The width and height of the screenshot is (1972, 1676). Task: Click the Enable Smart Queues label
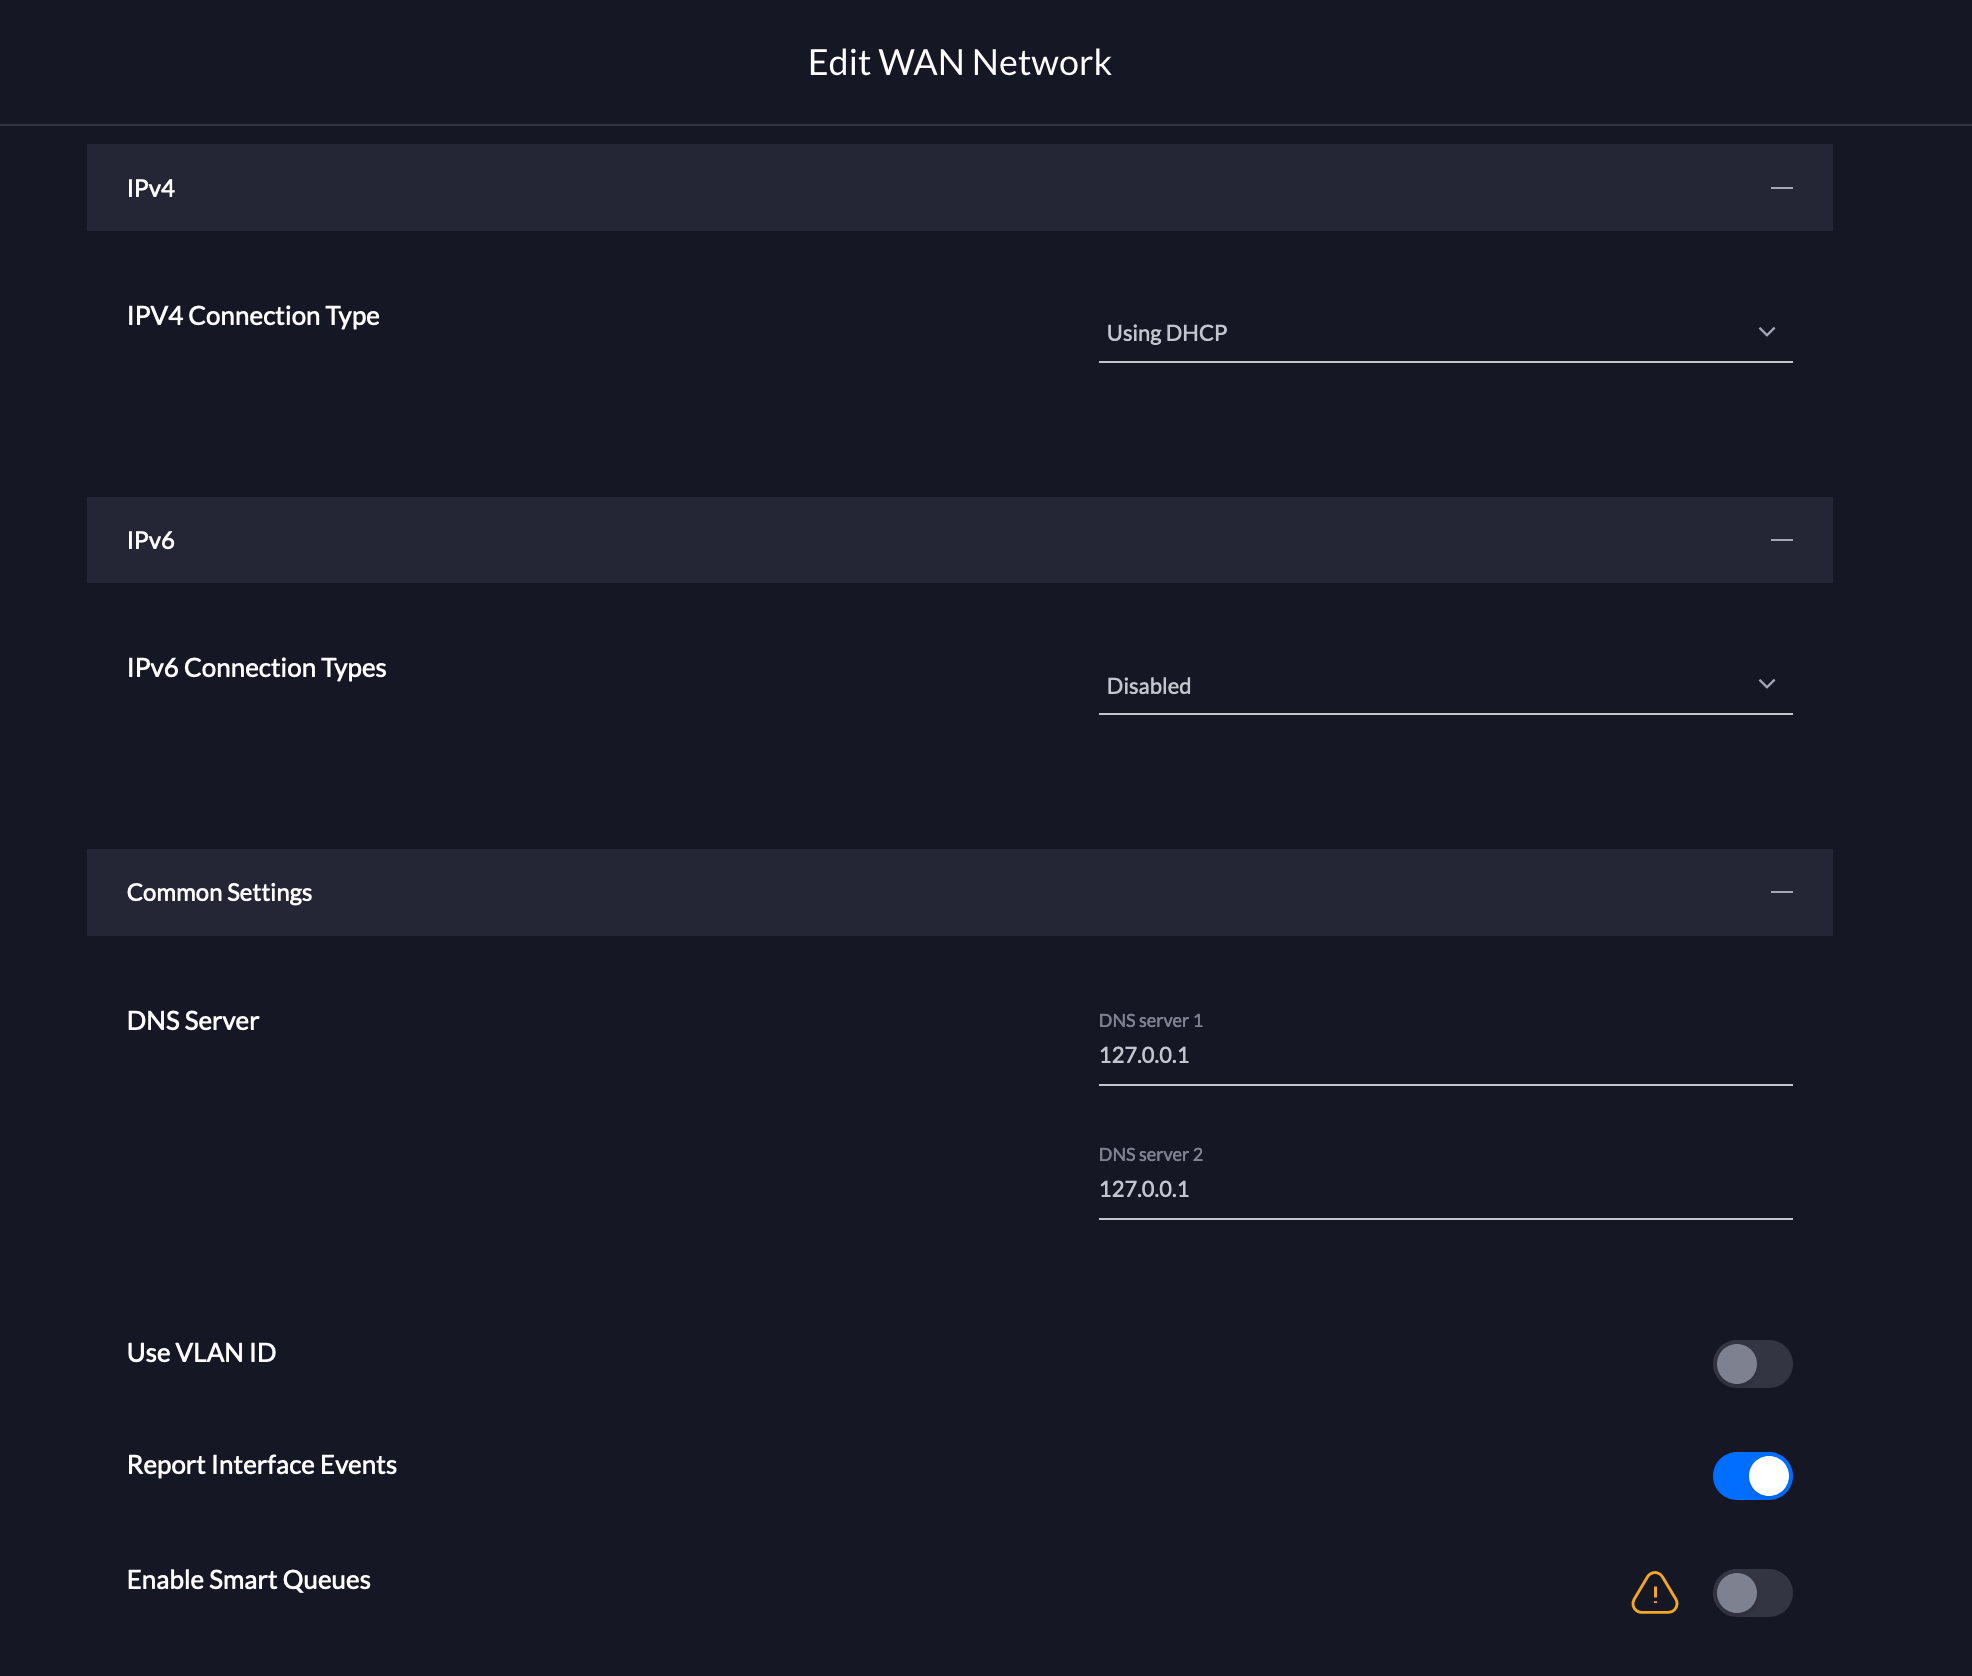pyautogui.click(x=248, y=1580)
